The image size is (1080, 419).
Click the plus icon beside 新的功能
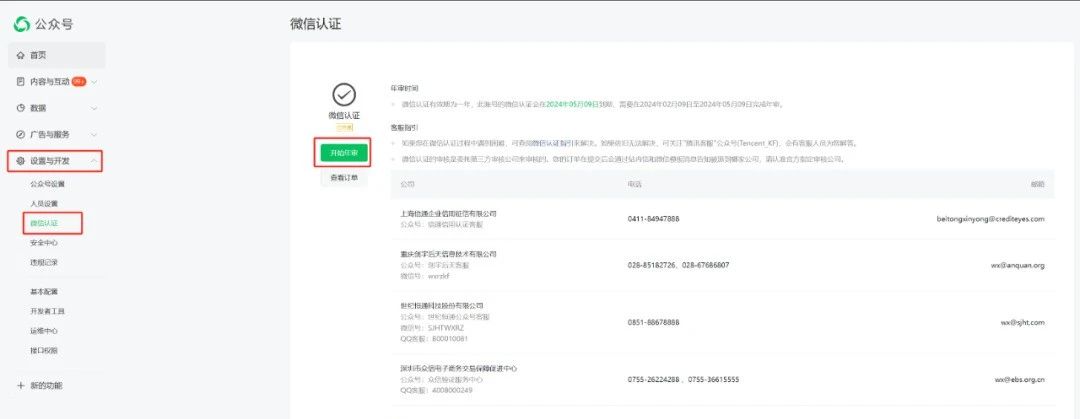pyautogui.click(x=20, y=385)
